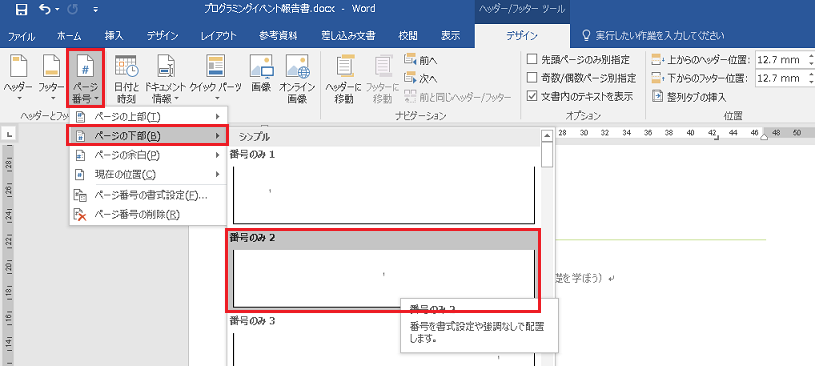Open ページの上部 (Top of Page) submenu

click(x=148, y=116)
